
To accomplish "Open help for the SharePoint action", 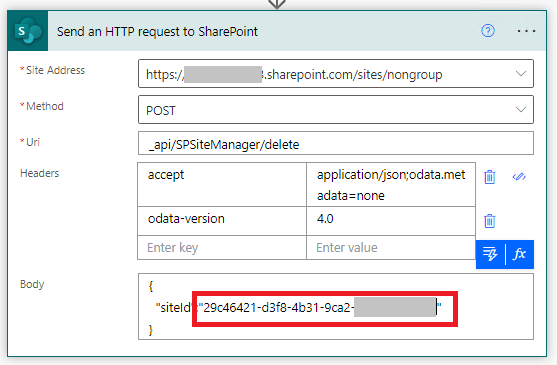I will click(x=488, y=31).
